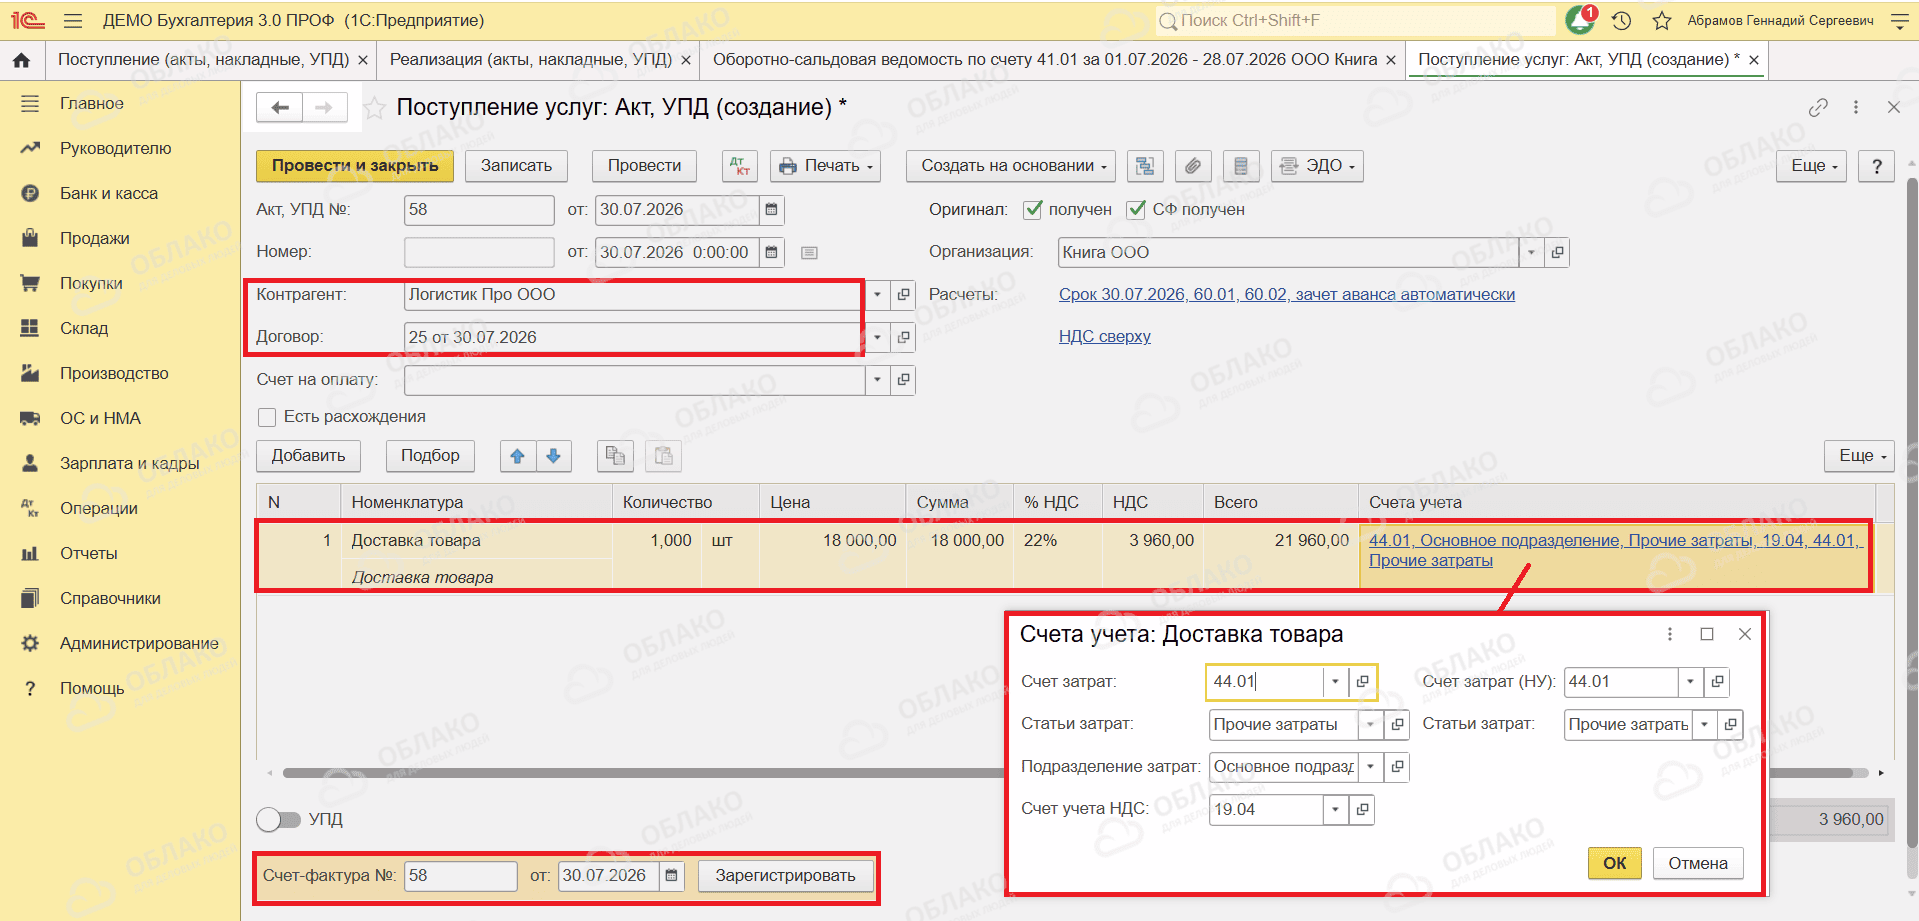This screenshot has height=921, width=1919.
Task: Open related documents structure icon
Action: point(1145,166)
